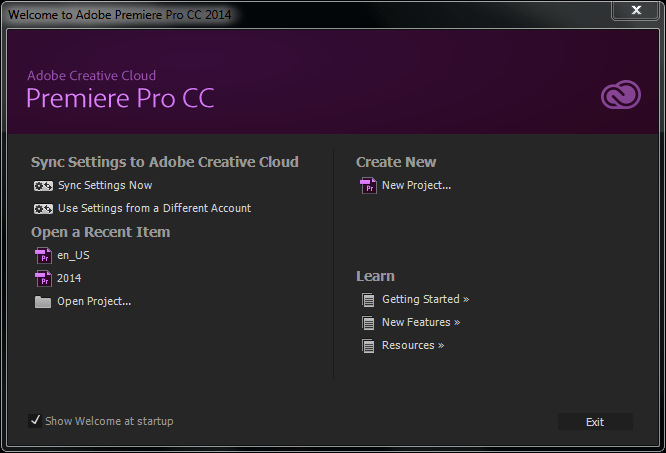Select Open Project... to browse files
Viewport: 666px width, 453px height.
tap(94, 302)
